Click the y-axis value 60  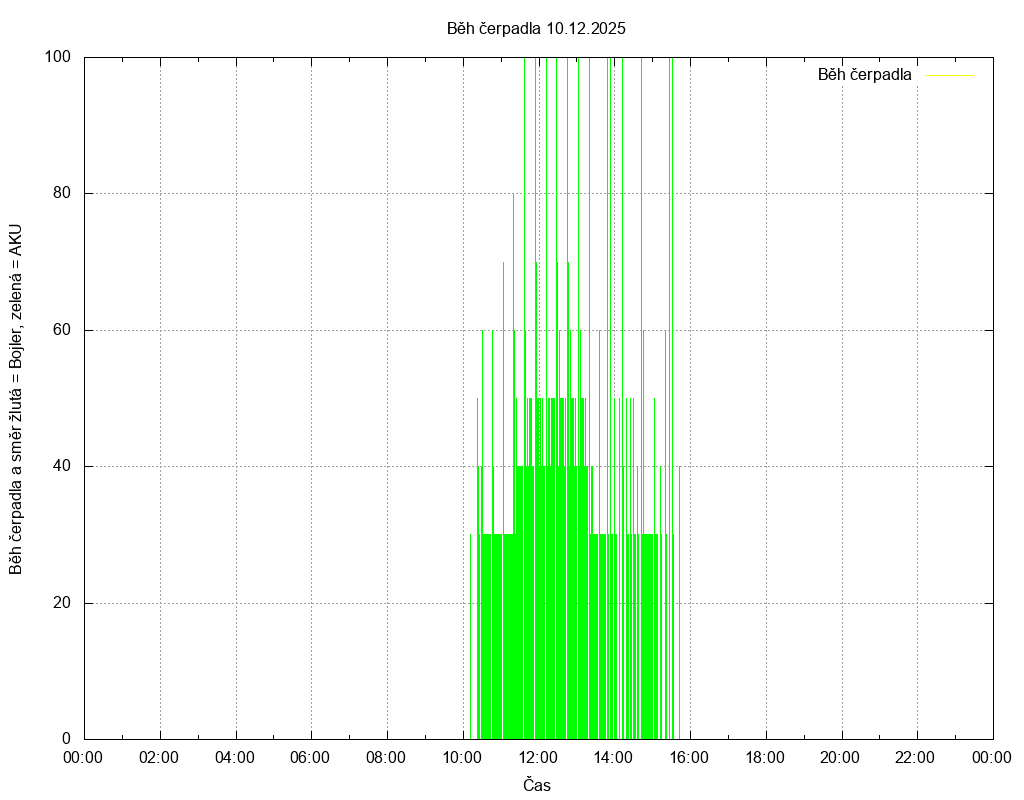click(62, 330)
